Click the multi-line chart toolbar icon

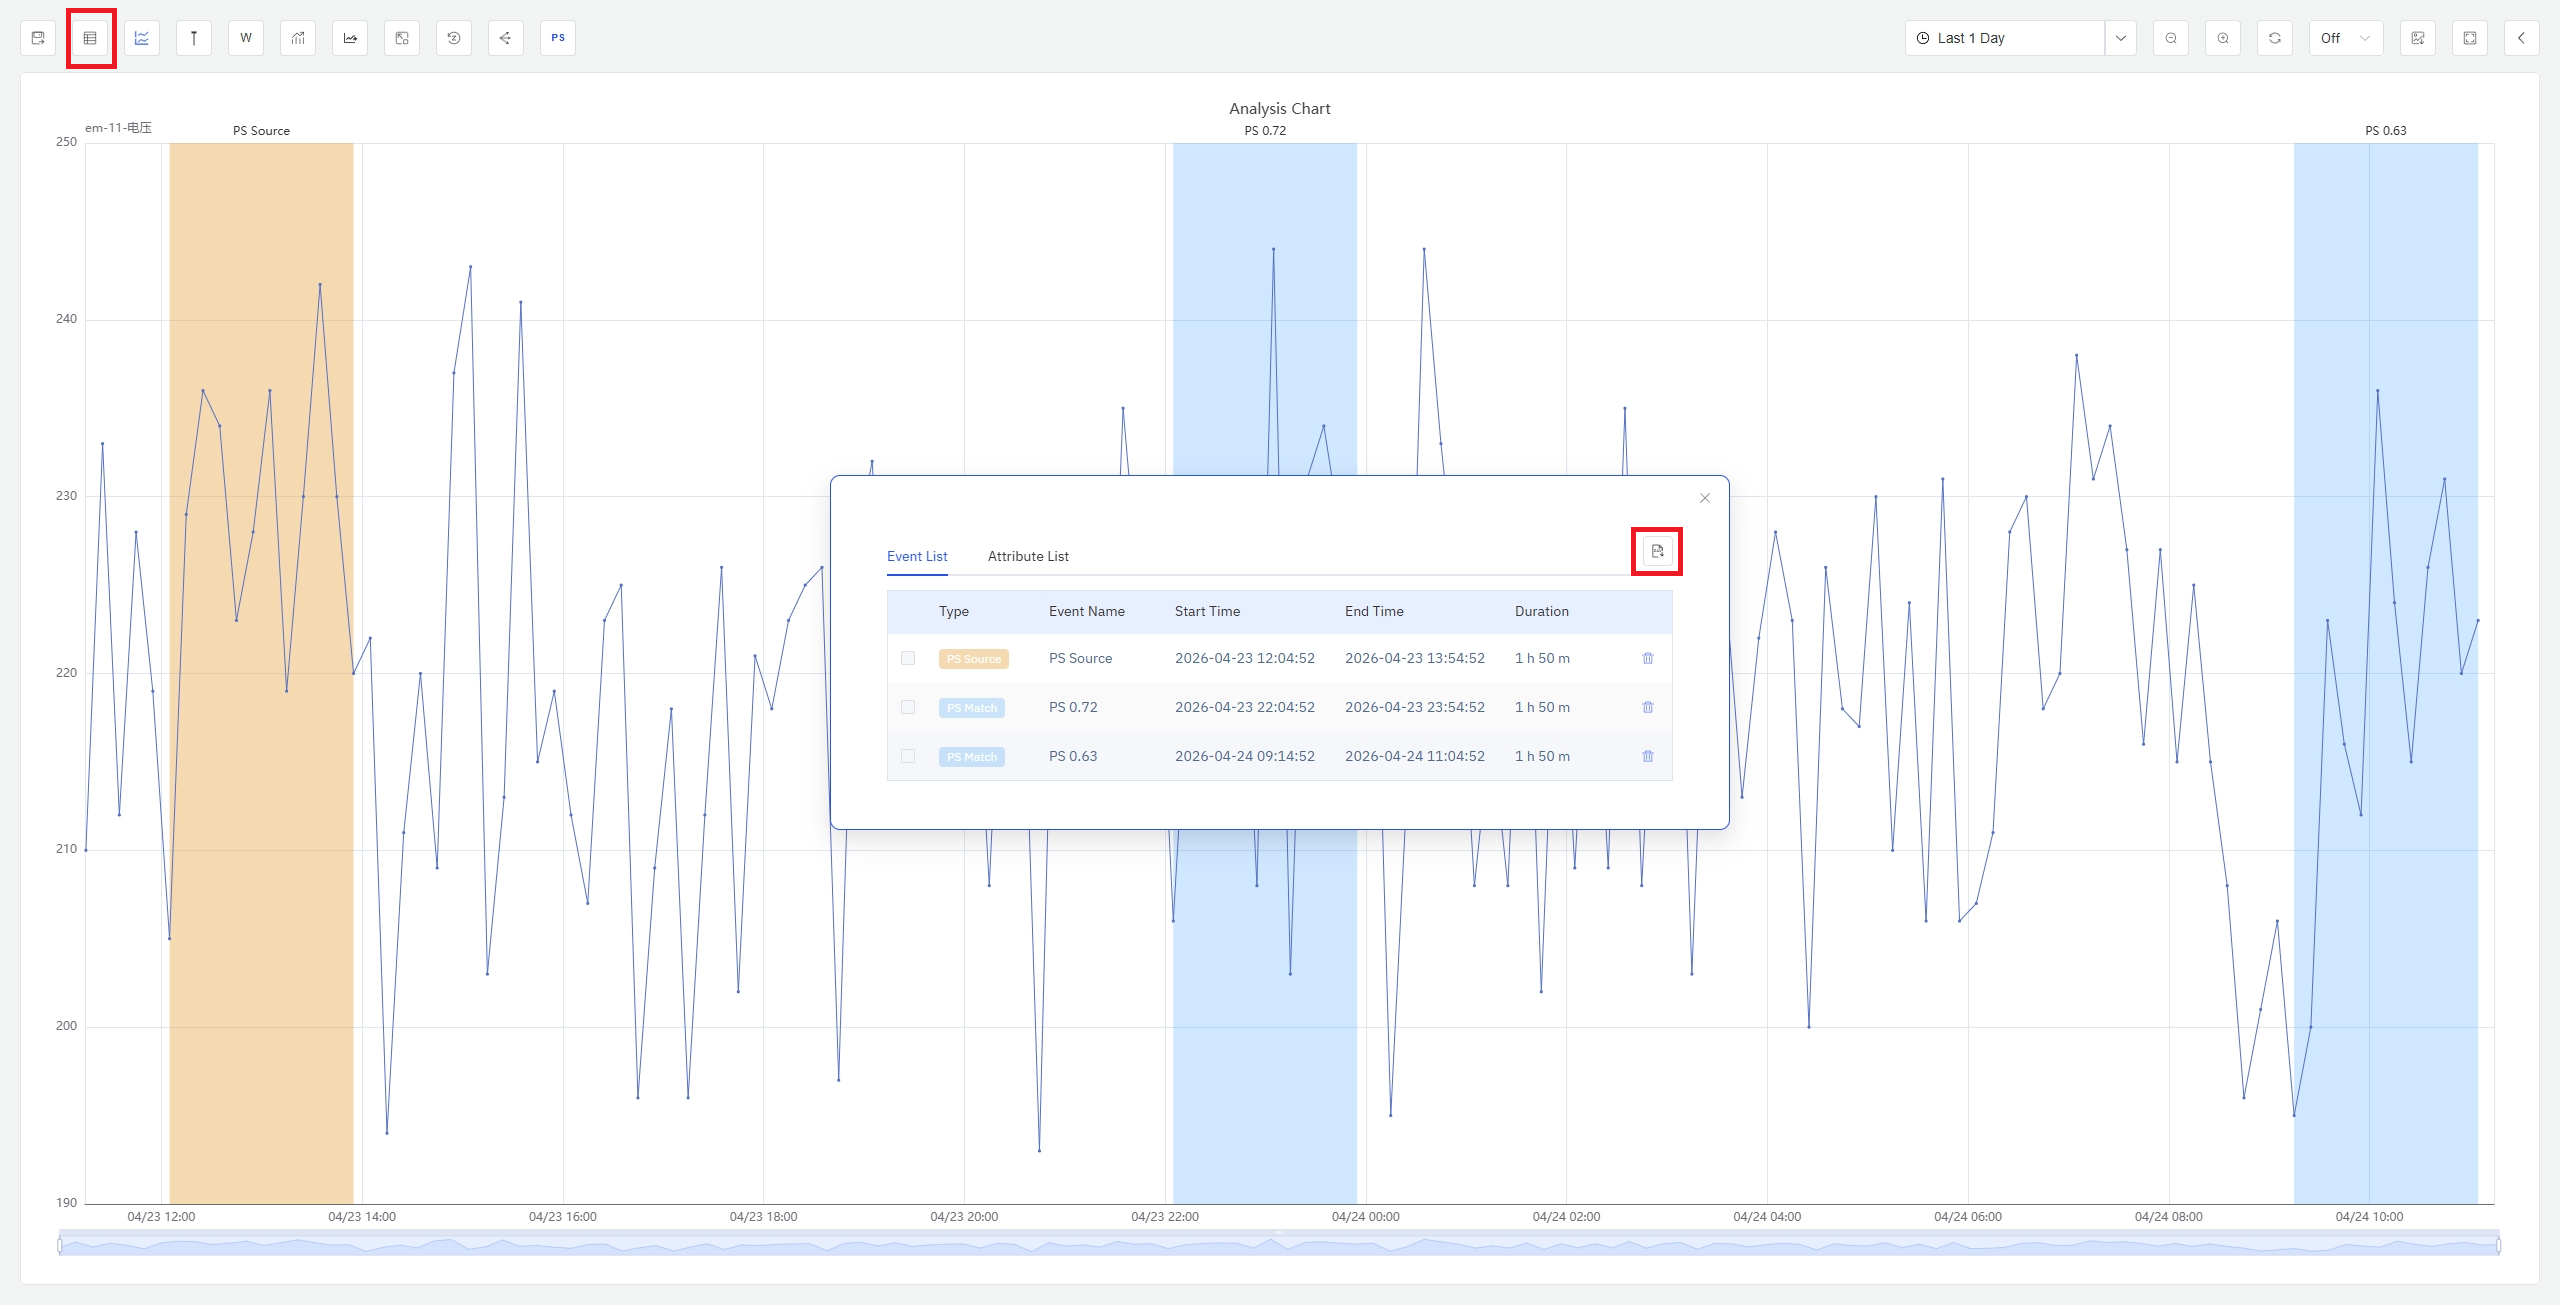point(142,38)
